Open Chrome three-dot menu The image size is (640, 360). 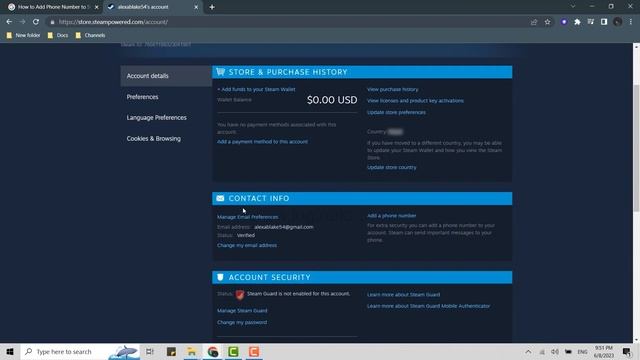(631, 22)
